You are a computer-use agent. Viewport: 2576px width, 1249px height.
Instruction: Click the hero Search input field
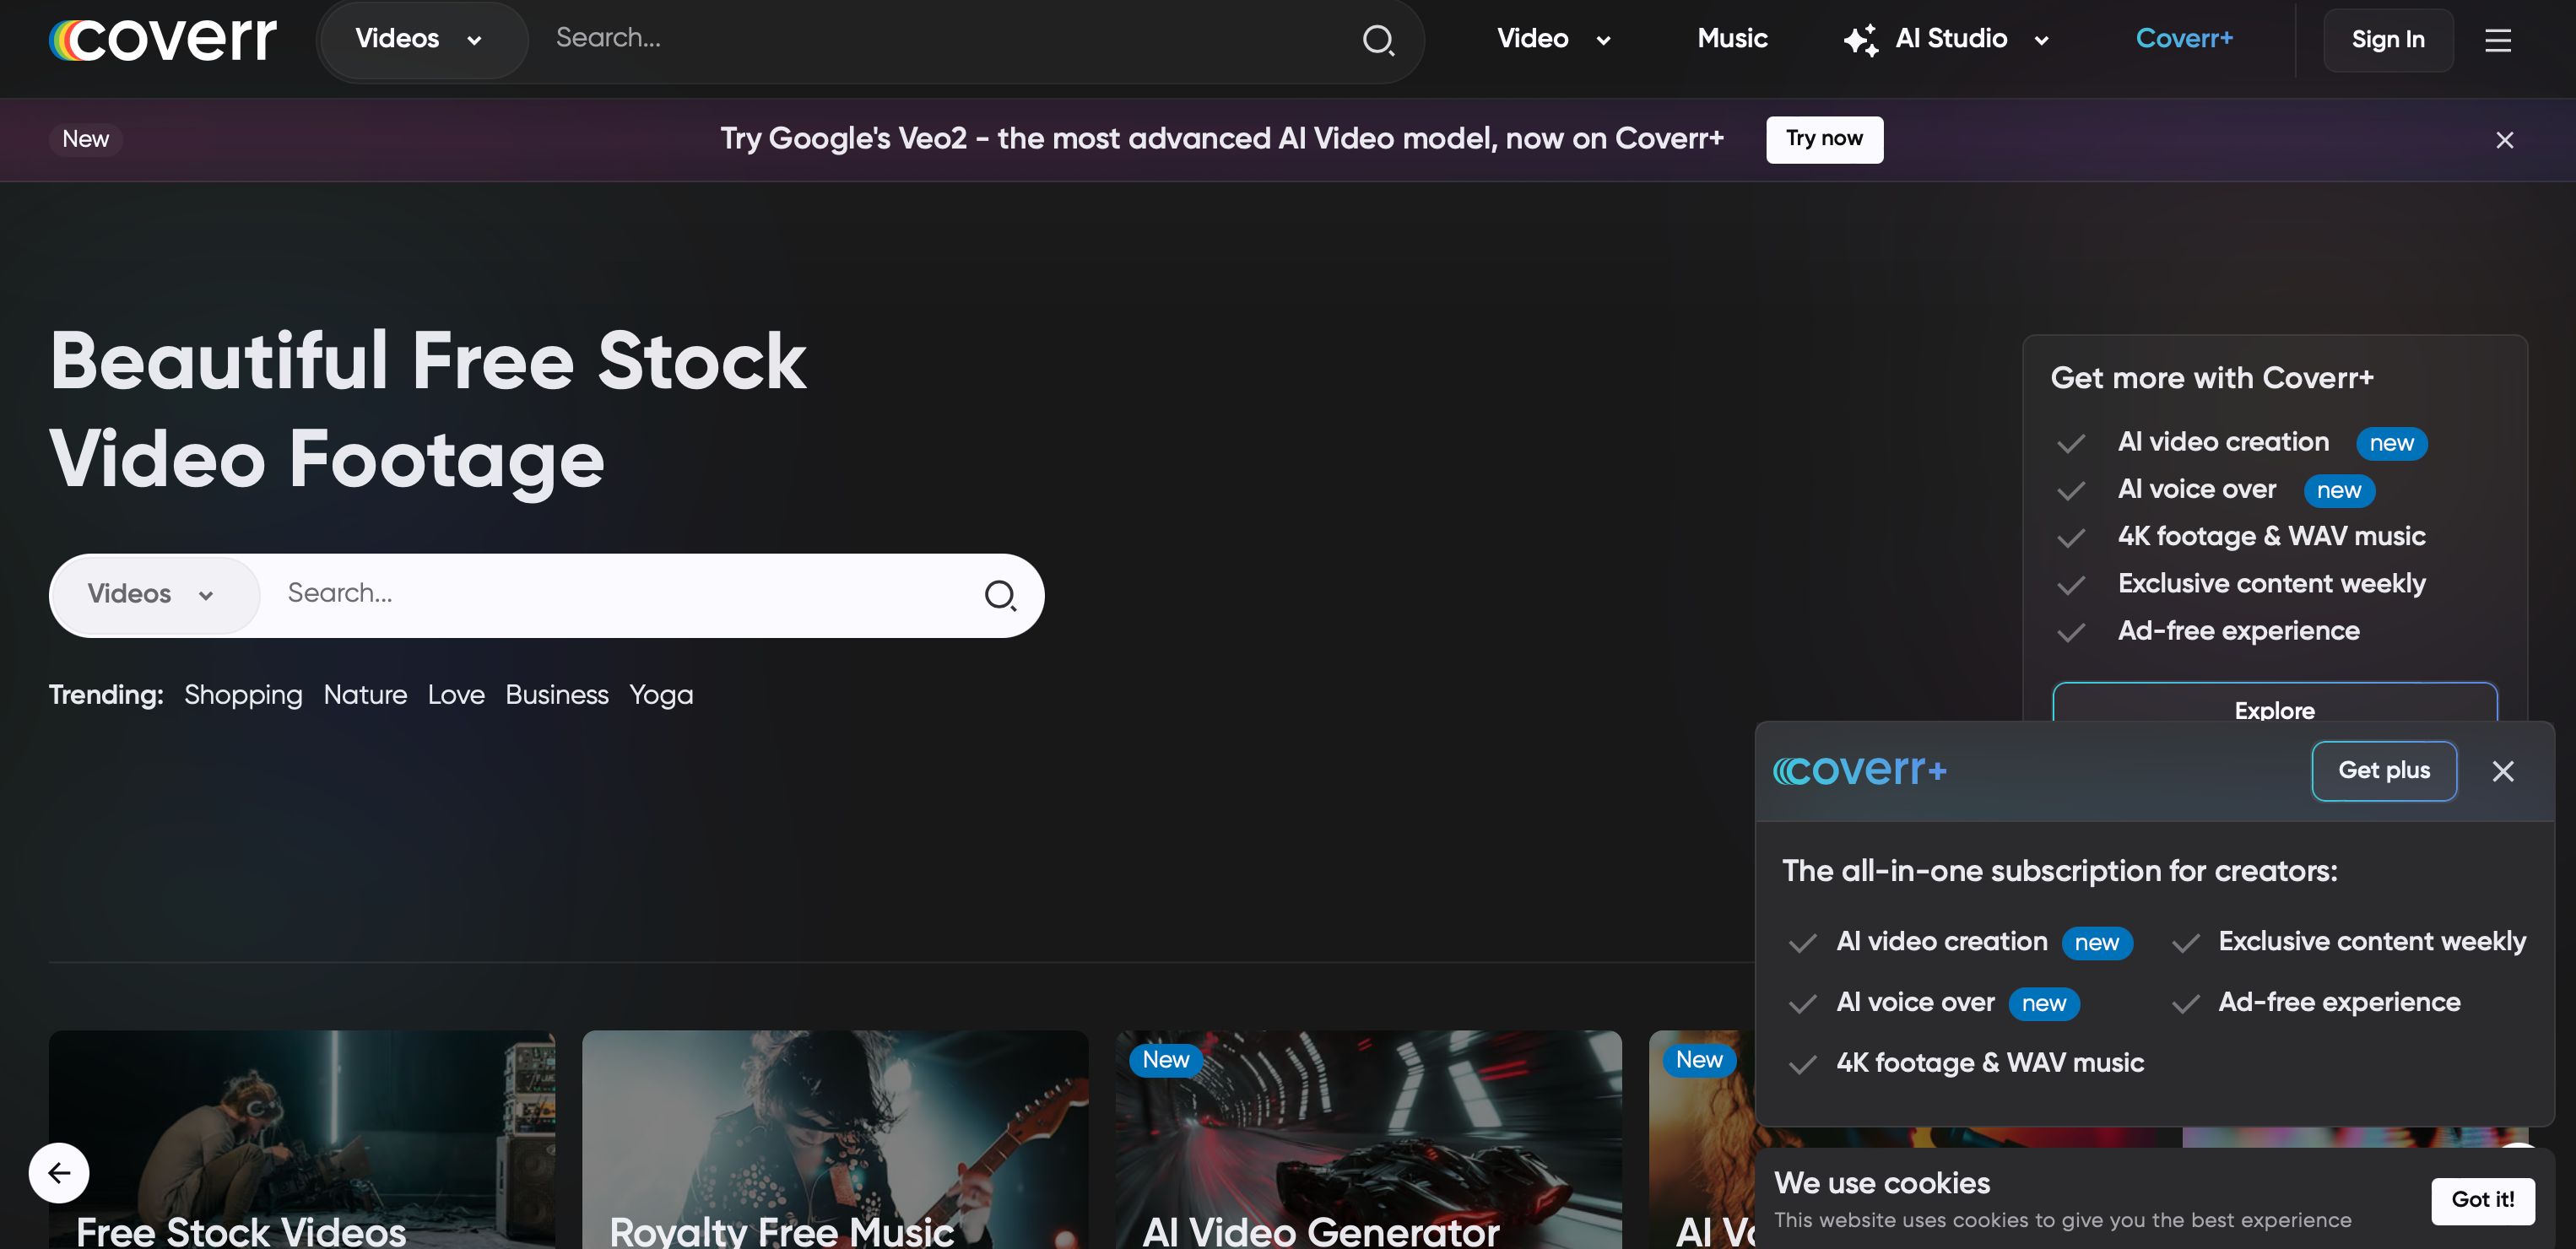620,594
